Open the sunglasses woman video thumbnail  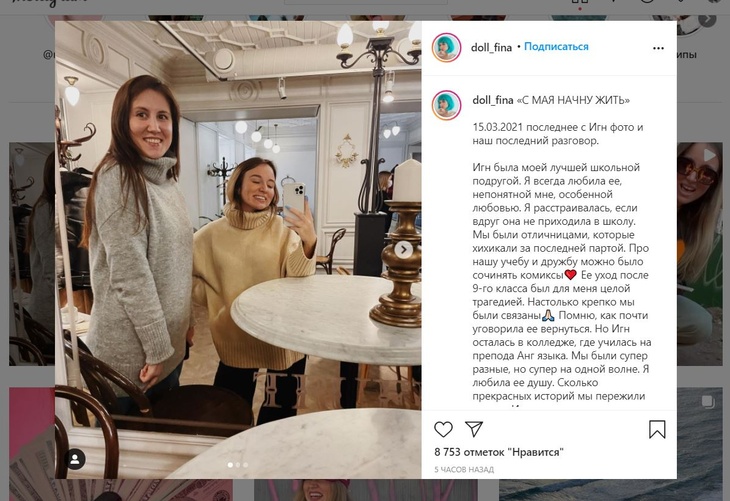pos(700,254)
